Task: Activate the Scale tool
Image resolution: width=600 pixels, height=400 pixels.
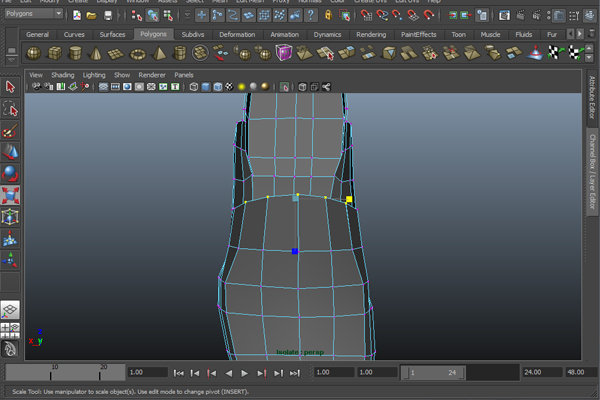Action: click(x=10, y=196)
